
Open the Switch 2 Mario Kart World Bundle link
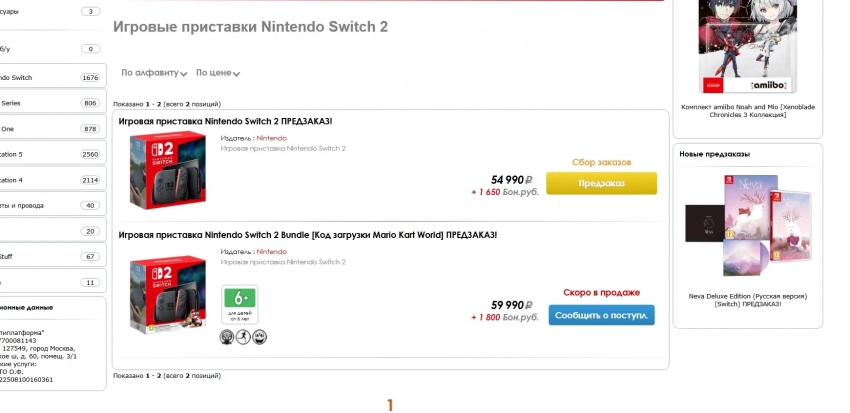(x=307, y=235)
